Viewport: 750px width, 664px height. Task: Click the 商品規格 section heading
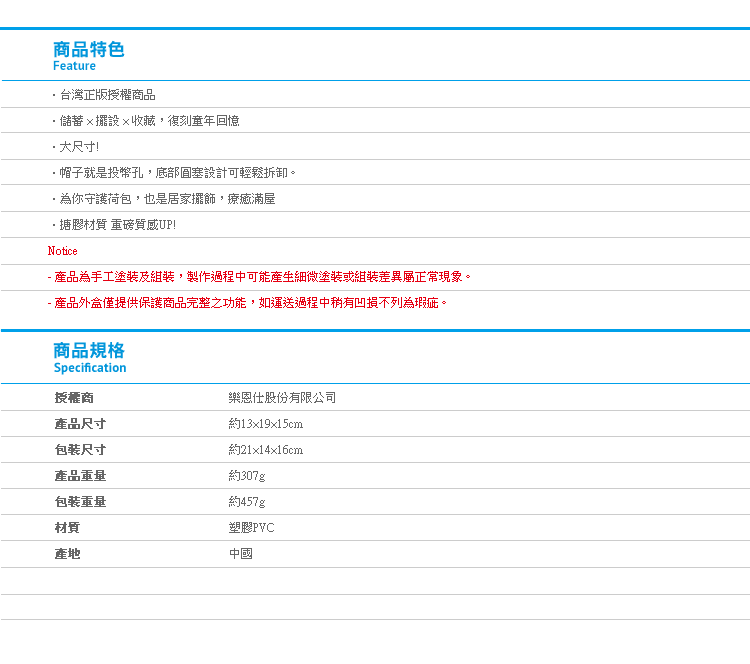pyautogui.click(x=88, y=351)
